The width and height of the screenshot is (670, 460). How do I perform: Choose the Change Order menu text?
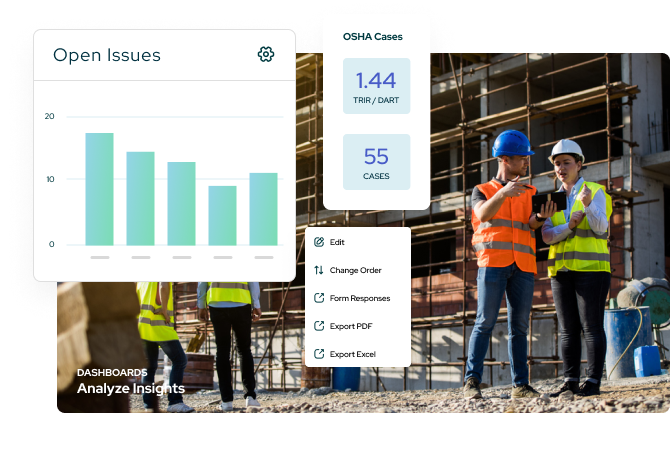tap(356, 270)
